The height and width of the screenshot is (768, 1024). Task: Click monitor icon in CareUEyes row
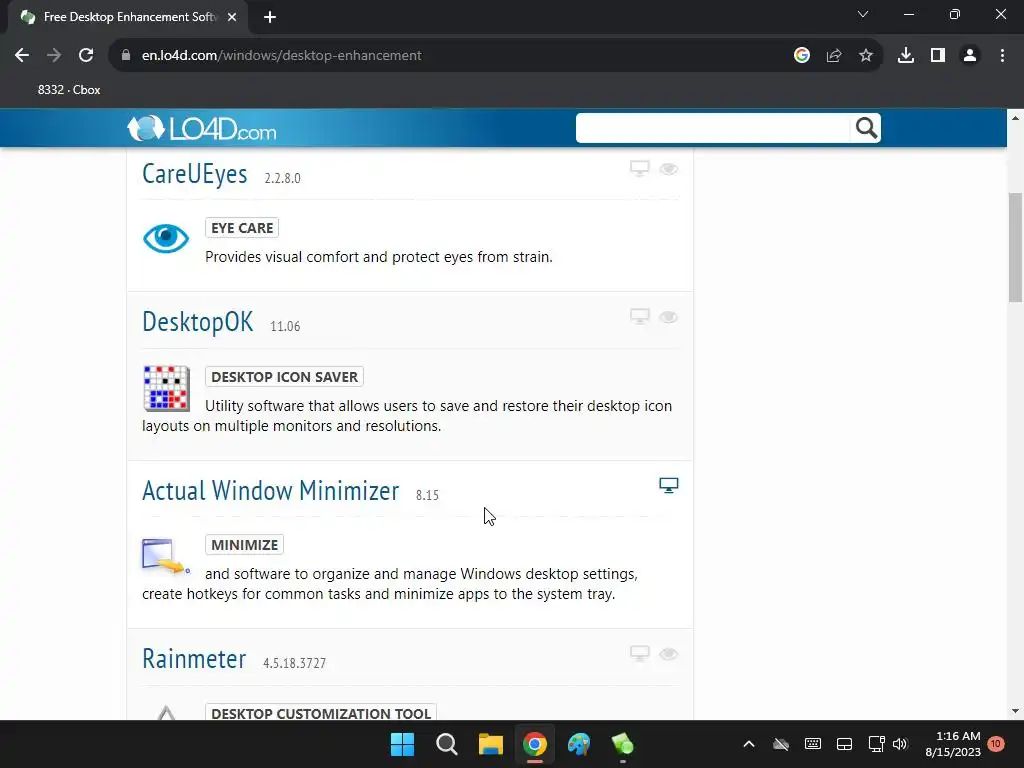[639, 168]
